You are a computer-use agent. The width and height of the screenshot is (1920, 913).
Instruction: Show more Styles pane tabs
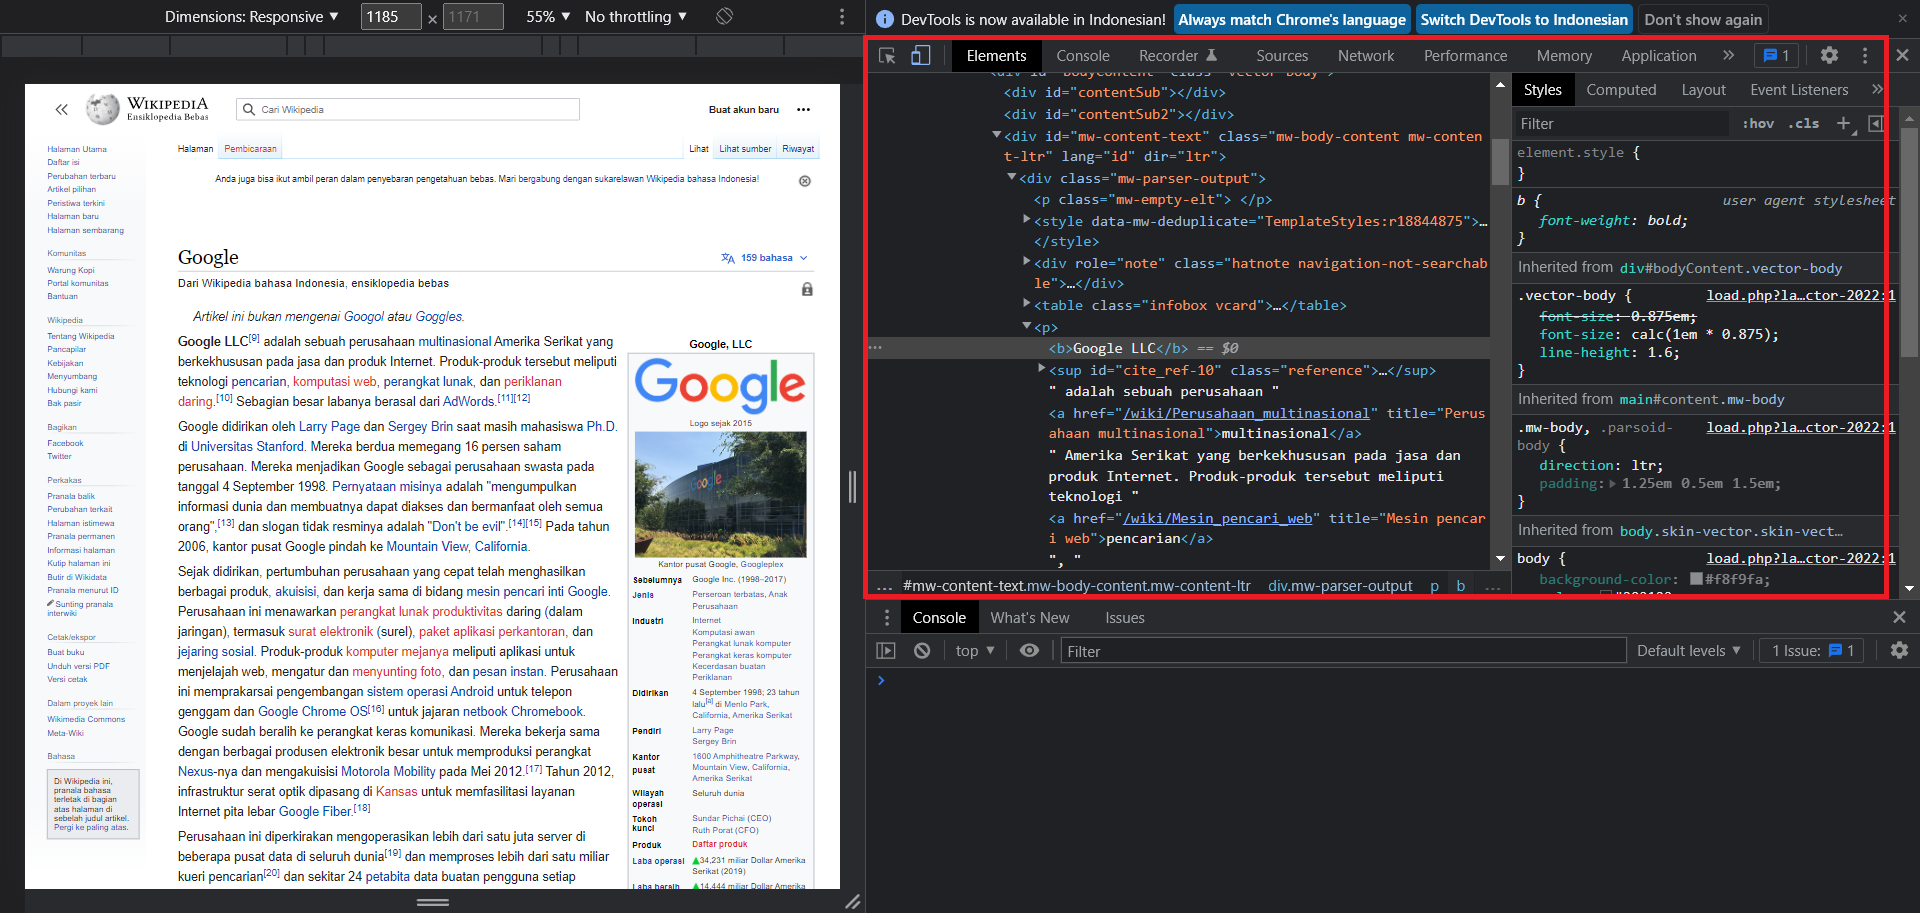1877,89
